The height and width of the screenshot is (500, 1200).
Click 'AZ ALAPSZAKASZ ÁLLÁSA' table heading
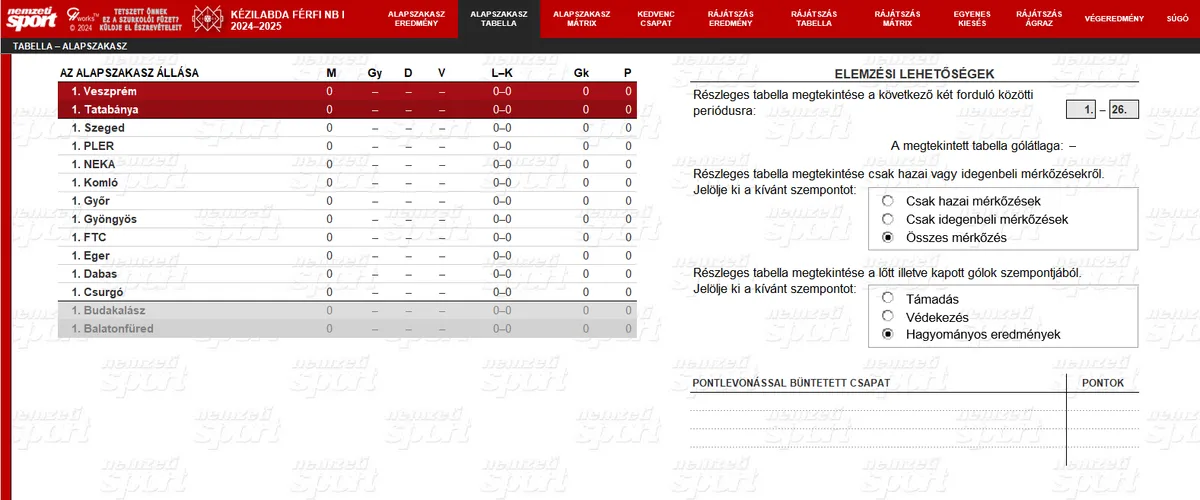130,73
